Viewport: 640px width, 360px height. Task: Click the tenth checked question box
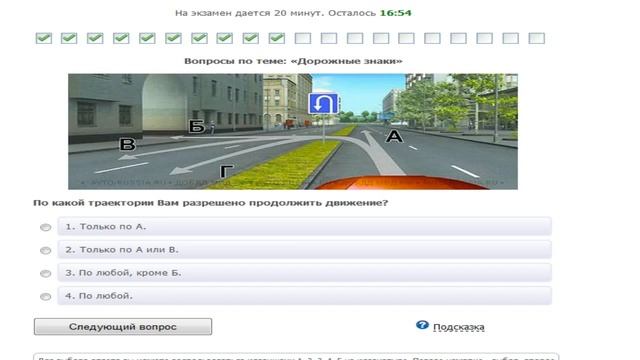click(x=277, y=38)
